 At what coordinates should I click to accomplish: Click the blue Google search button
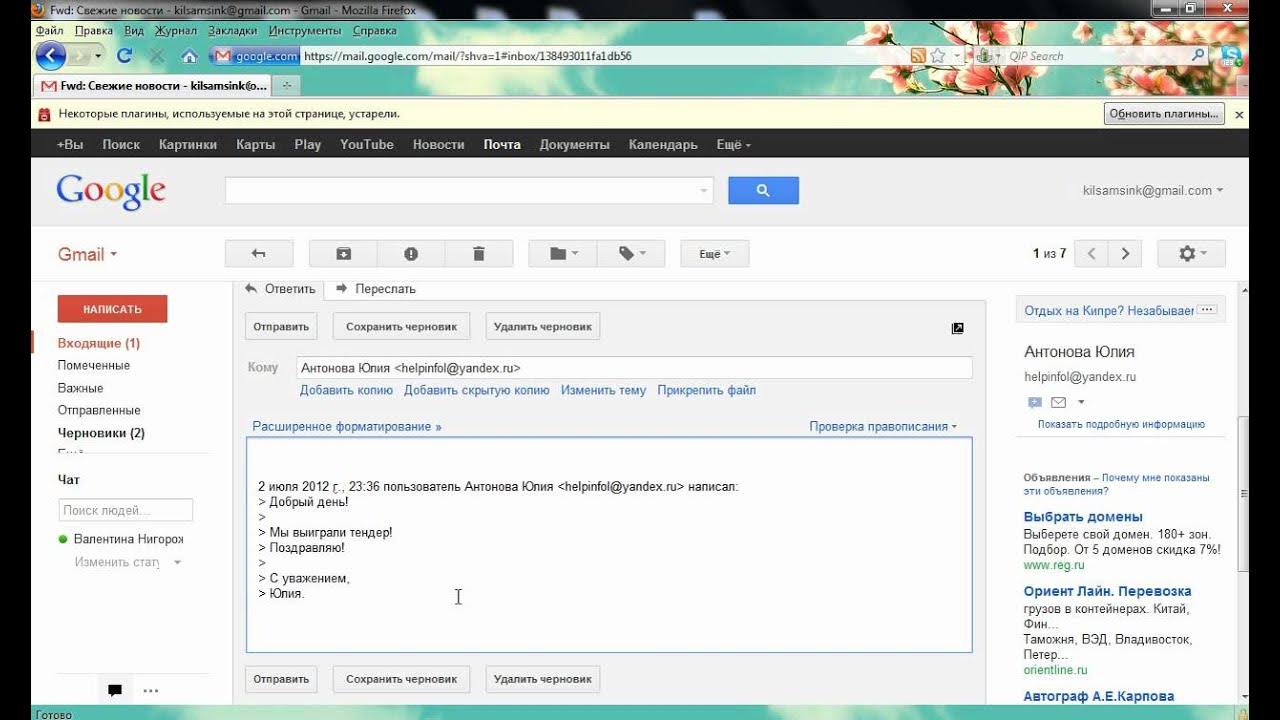(763, 190)
